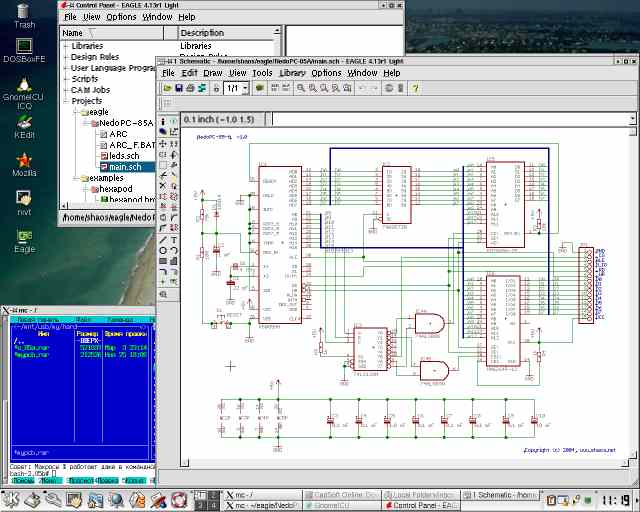Expand the Design Rules tree node
The height and width of the screenshot is (512, 640).
(66, 57)
